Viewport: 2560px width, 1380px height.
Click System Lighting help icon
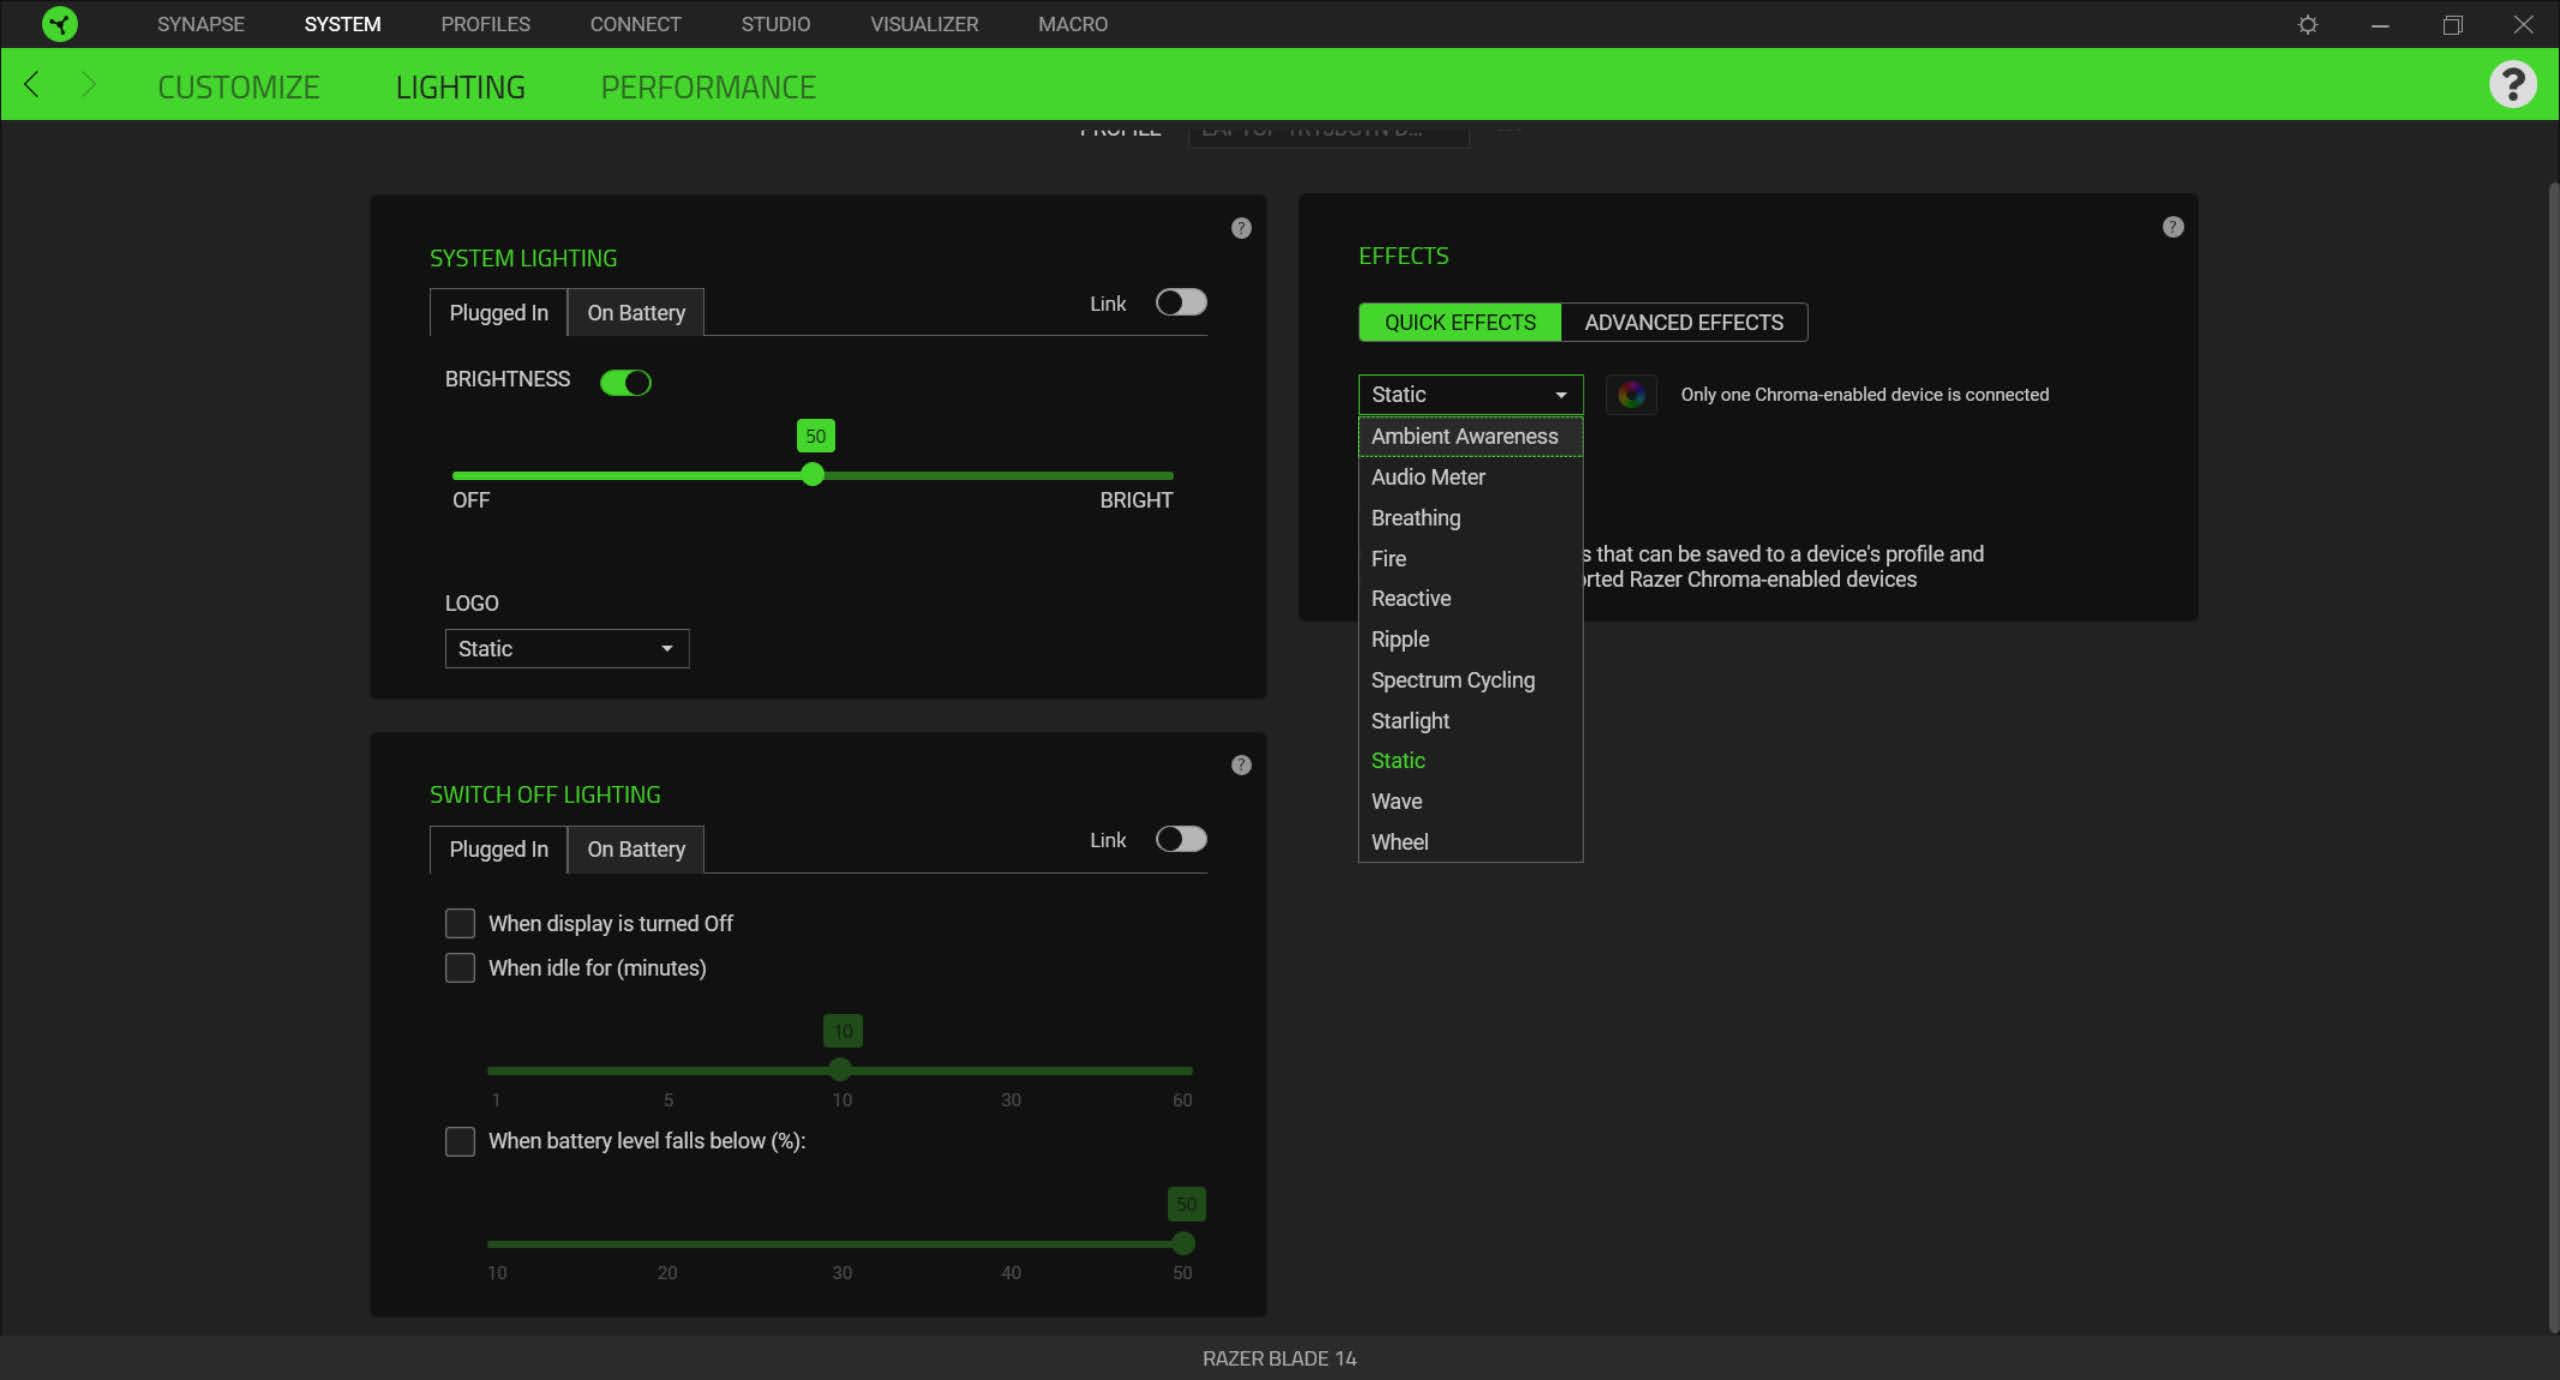(1241, 228)
